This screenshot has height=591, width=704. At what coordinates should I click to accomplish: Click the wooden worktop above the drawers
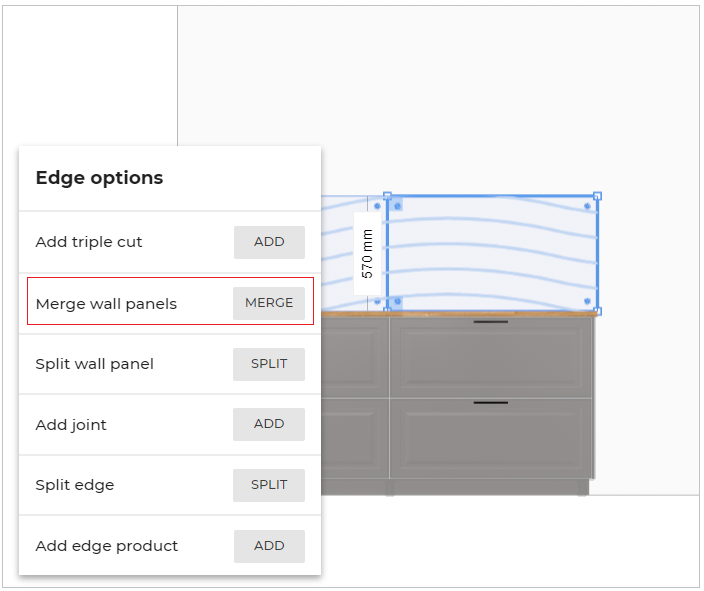click(x=460, y=314)
